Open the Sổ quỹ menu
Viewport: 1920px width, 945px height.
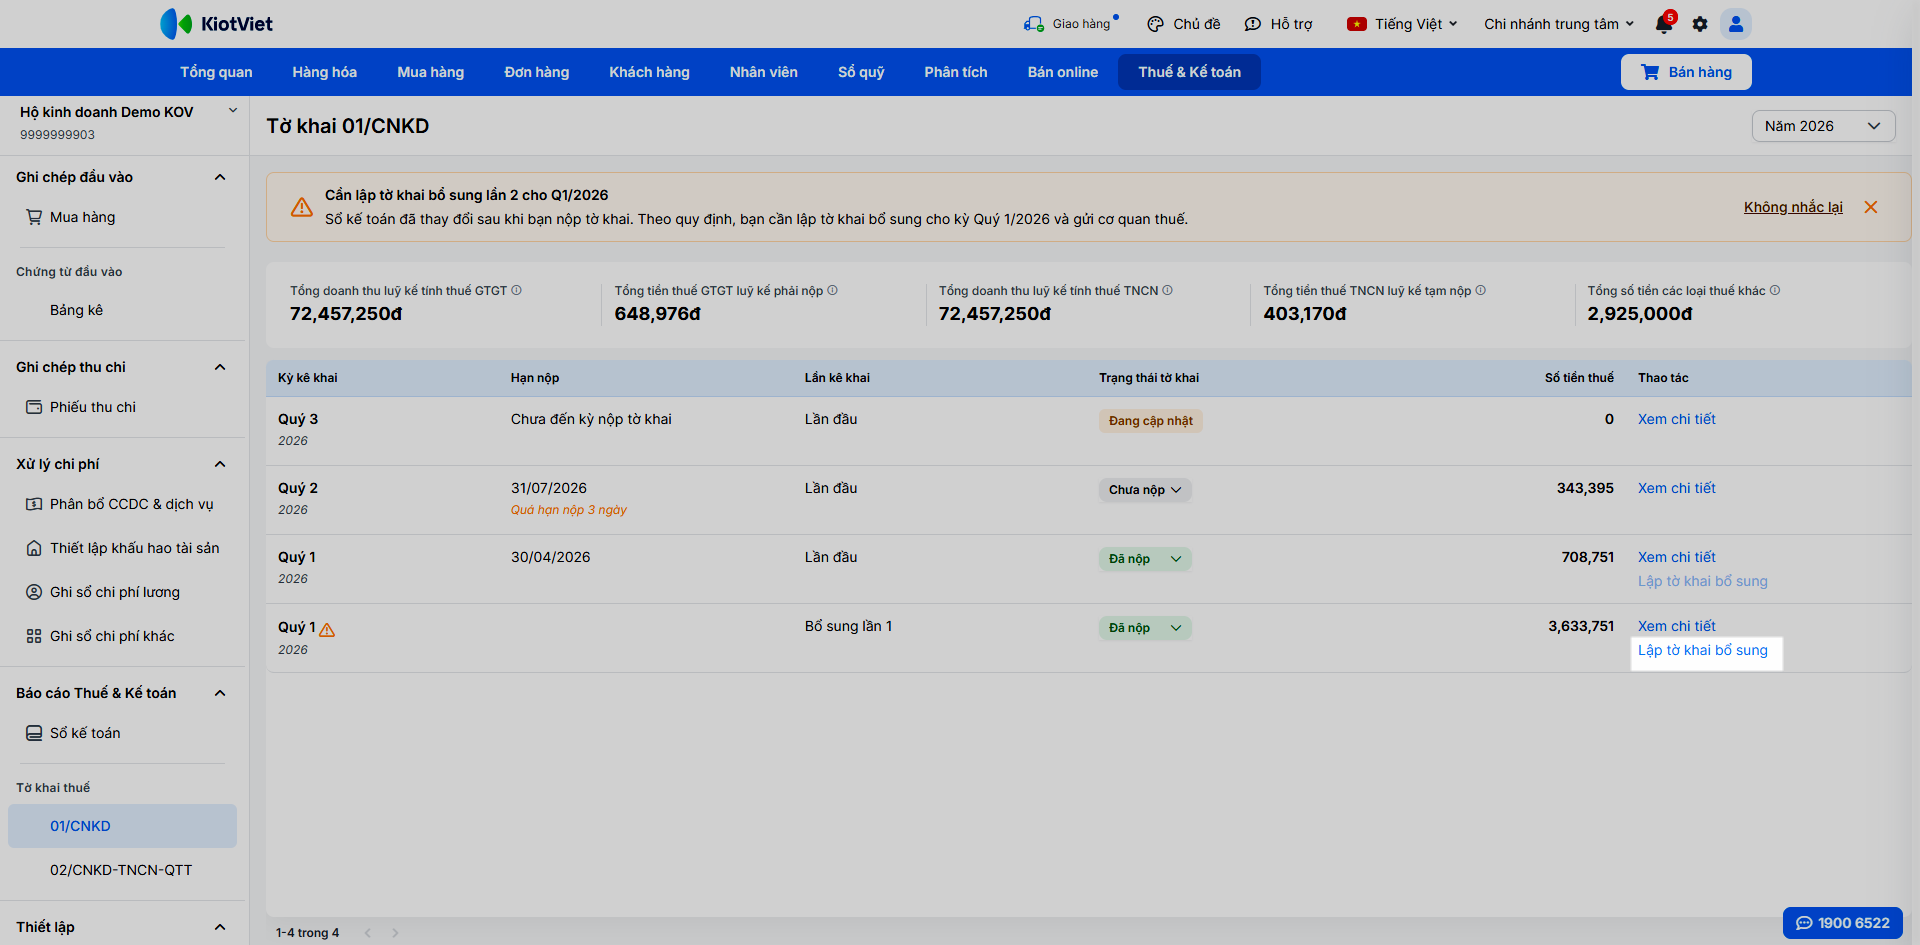pyautogui.click(x=861, y=72)
